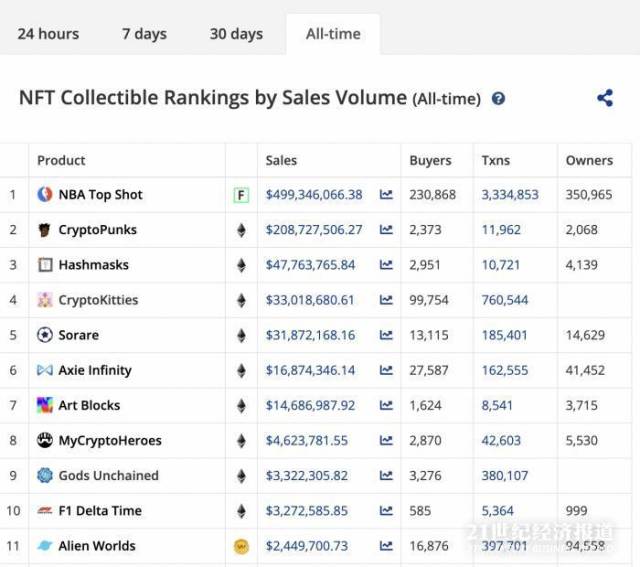Click the Sorare product logo
640x567 pixels.
pyautogui.click(x=44, y=335)
